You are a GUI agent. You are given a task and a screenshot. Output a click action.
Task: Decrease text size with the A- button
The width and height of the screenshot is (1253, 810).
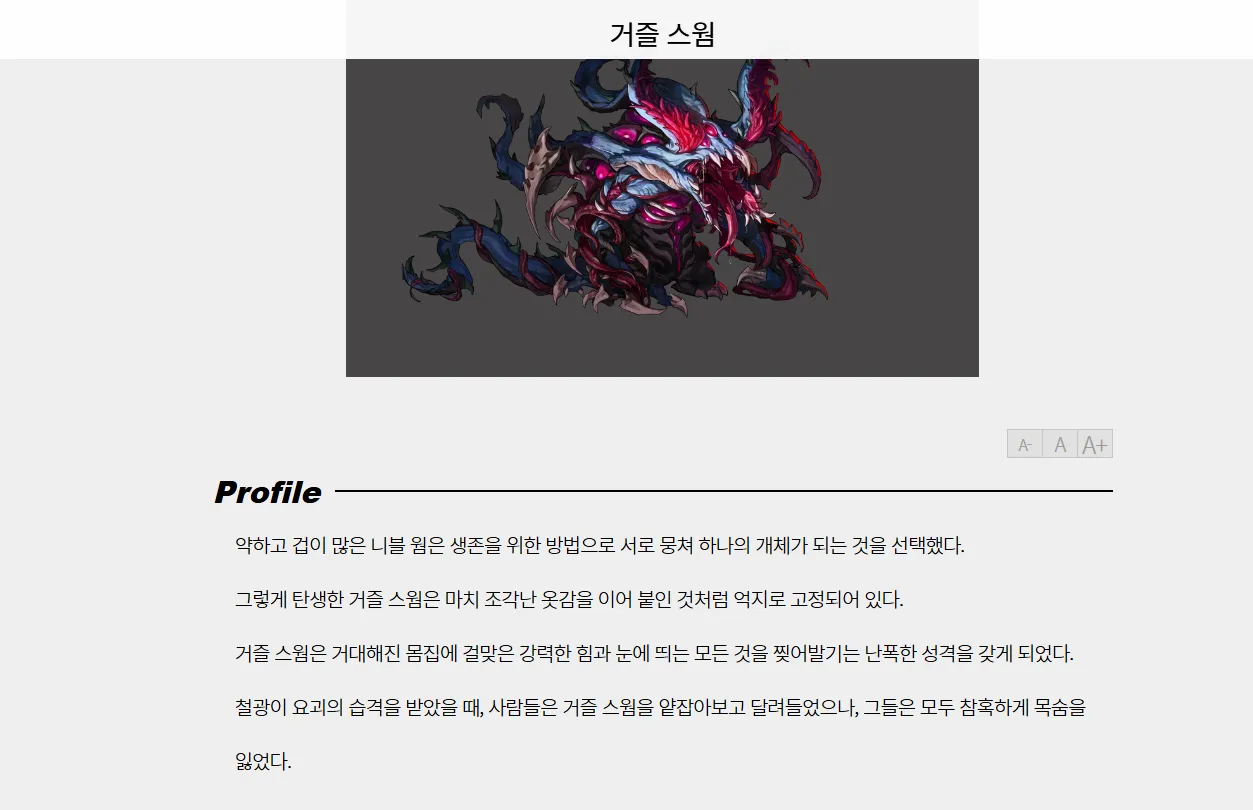click(1025, 444)
